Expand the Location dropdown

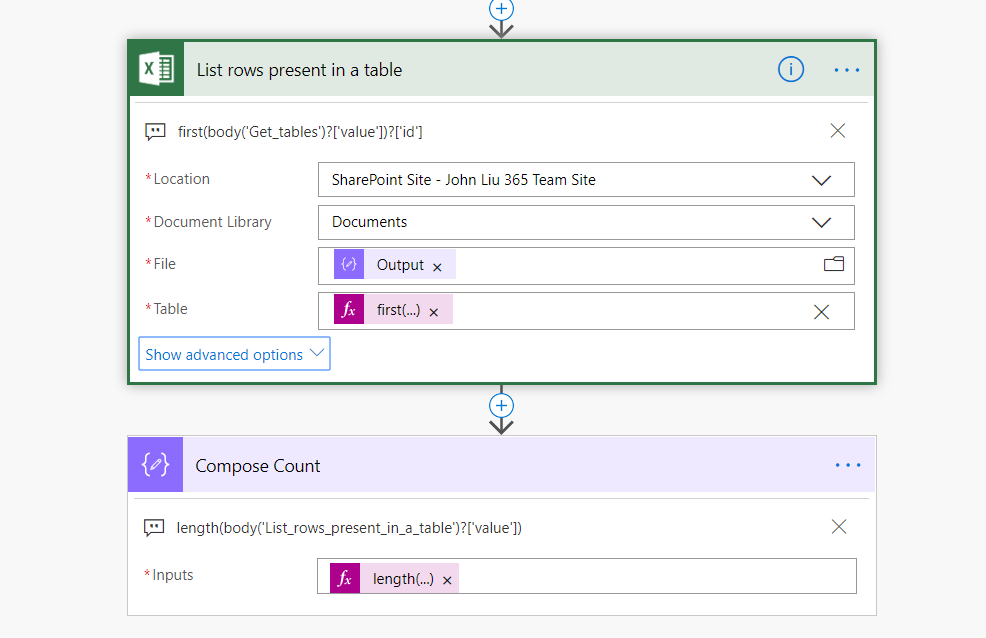[x=821, y=180]
